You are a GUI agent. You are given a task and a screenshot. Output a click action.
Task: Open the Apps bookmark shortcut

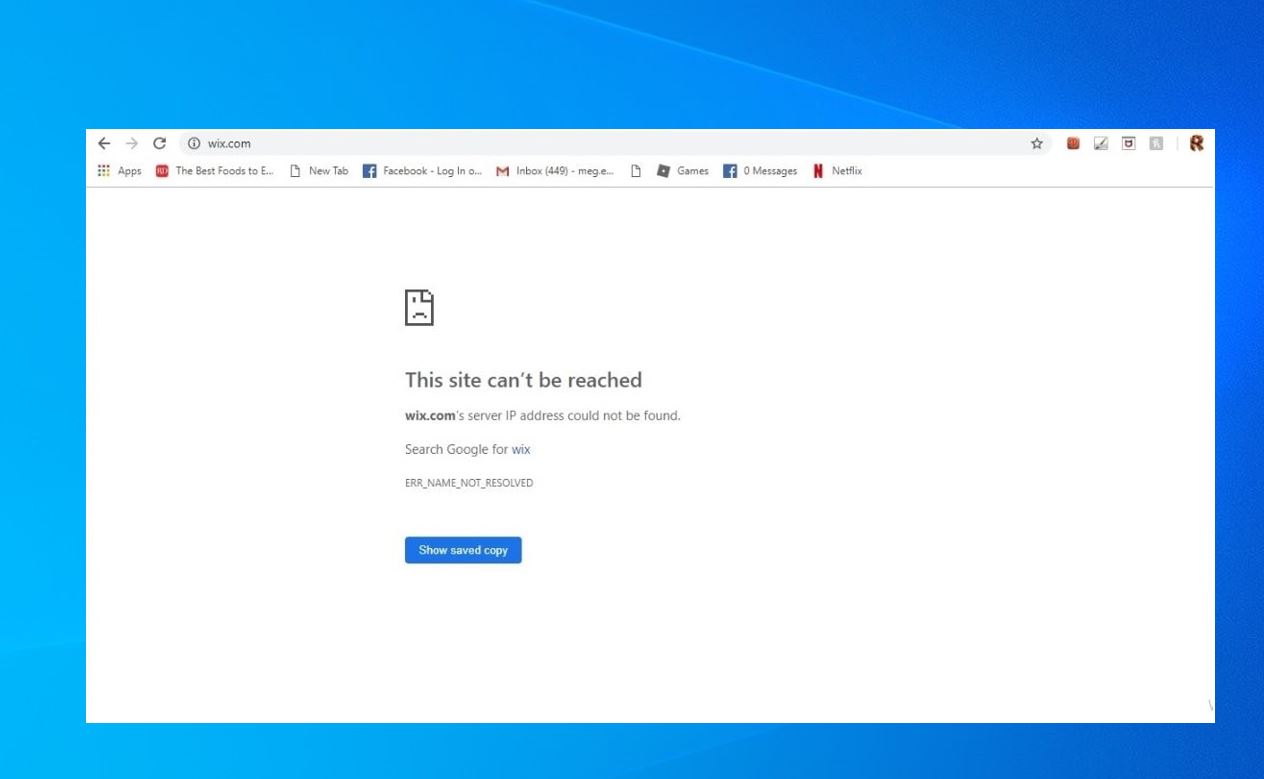click(119, 171)
